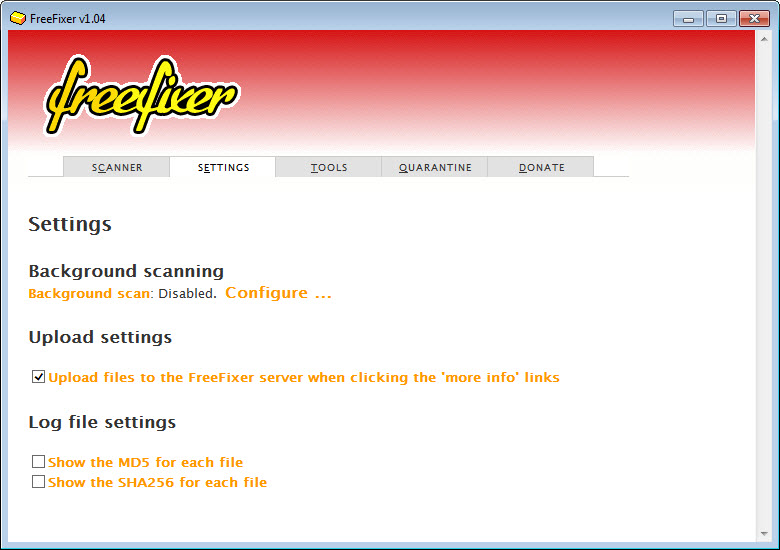Click the Configure ... link
Viewport: 780px width, 550px height.
(x=278, y=293)
